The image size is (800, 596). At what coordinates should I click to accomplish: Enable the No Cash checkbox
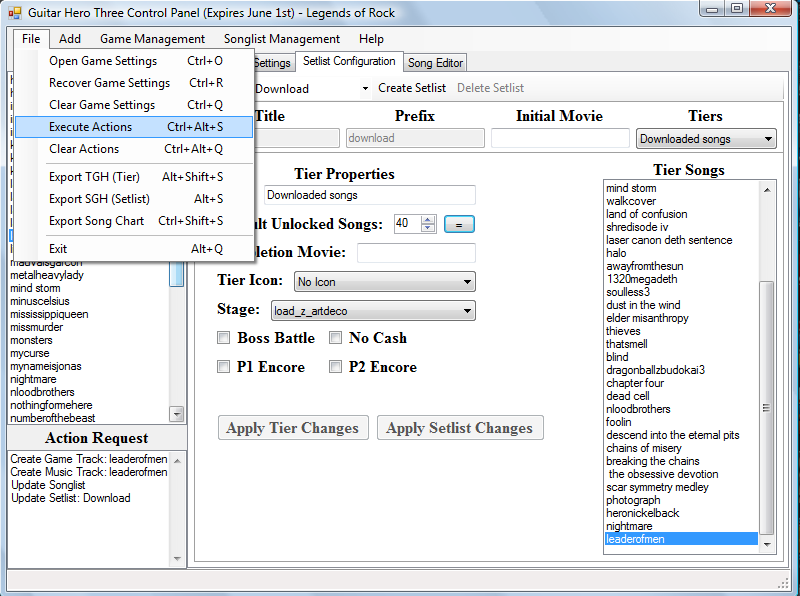335,338
